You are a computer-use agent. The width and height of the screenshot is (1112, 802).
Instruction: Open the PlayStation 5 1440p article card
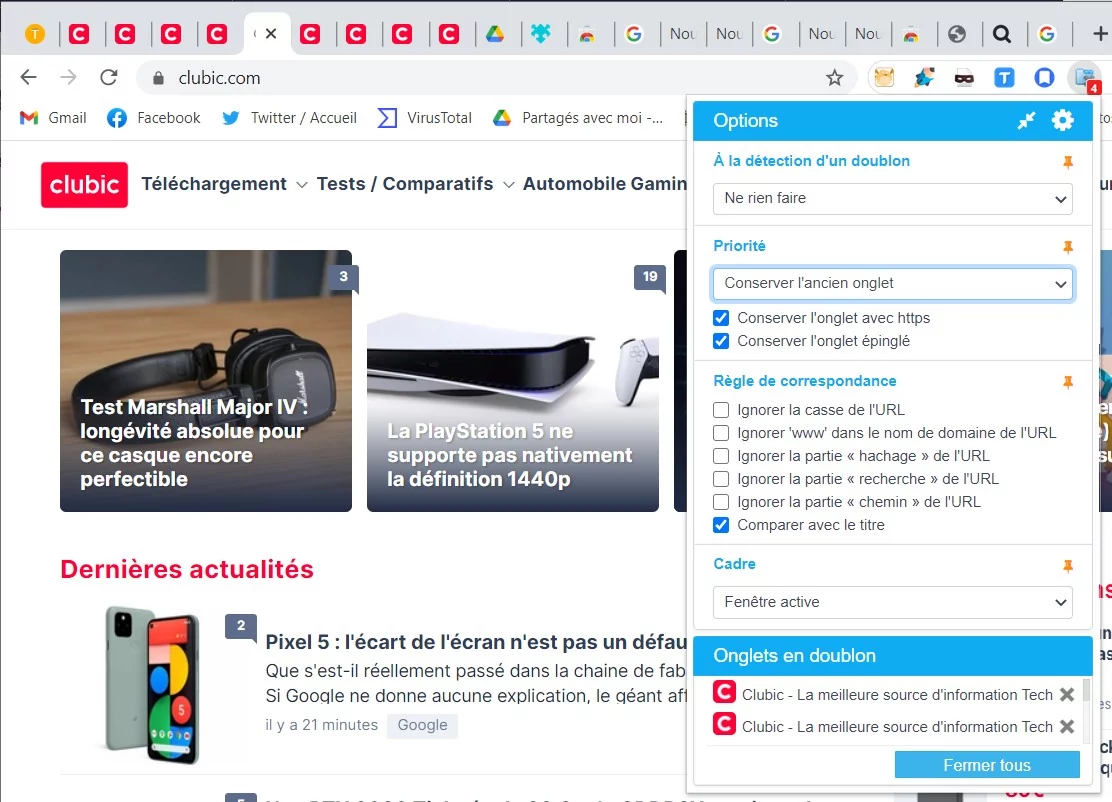pos(513,381)
